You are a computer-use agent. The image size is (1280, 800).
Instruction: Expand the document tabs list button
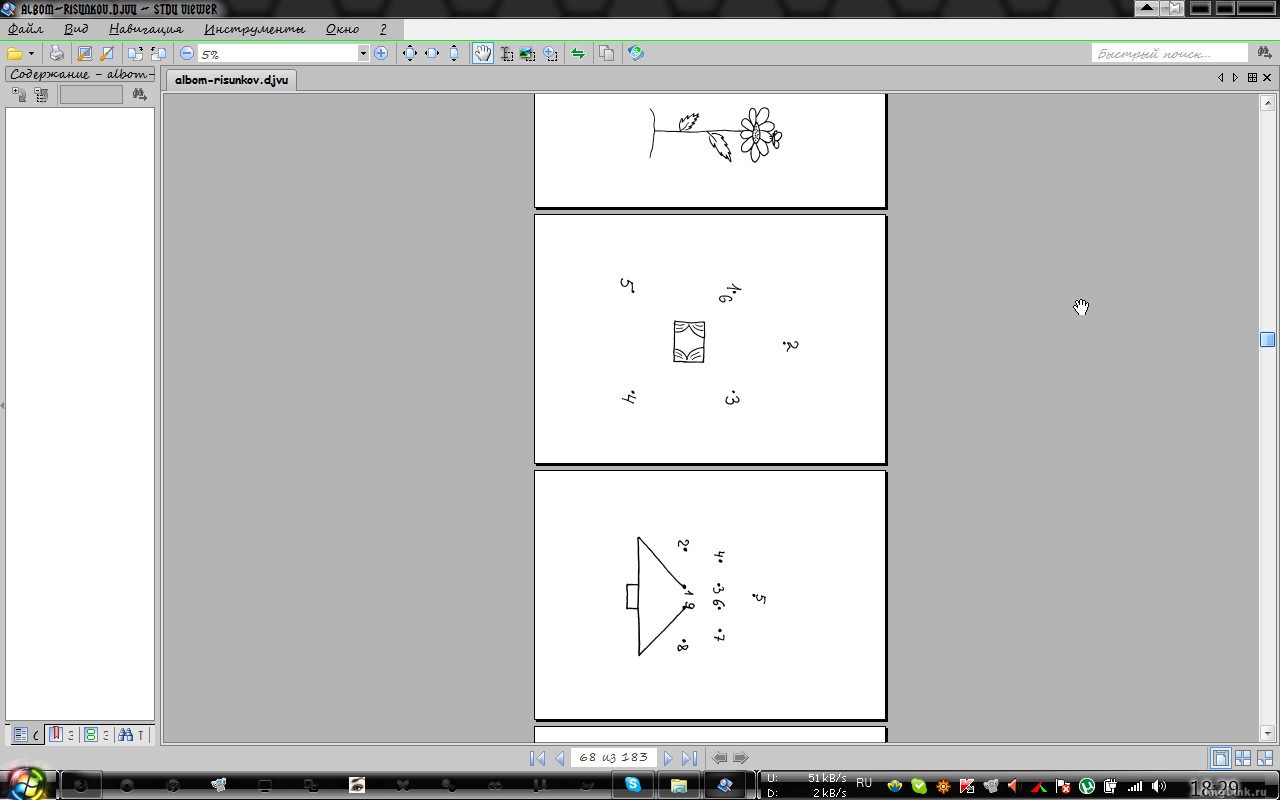tap(1251, 78)
